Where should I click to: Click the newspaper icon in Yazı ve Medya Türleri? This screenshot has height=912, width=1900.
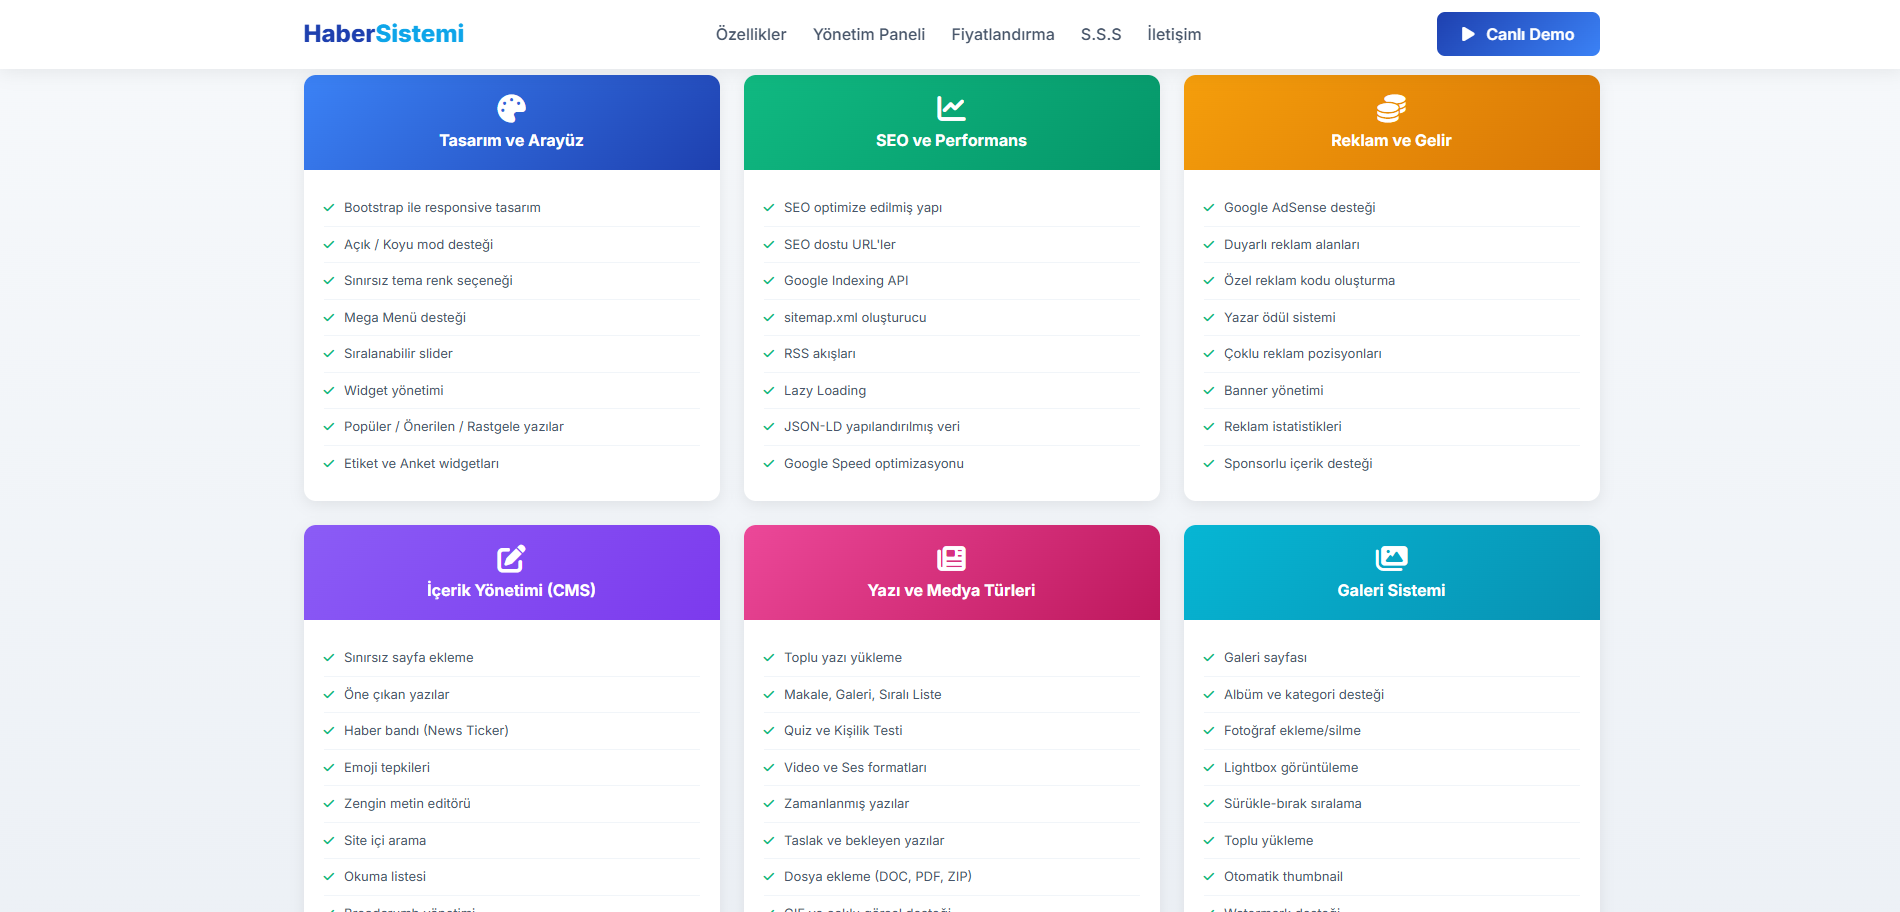(x=951, y=558)
